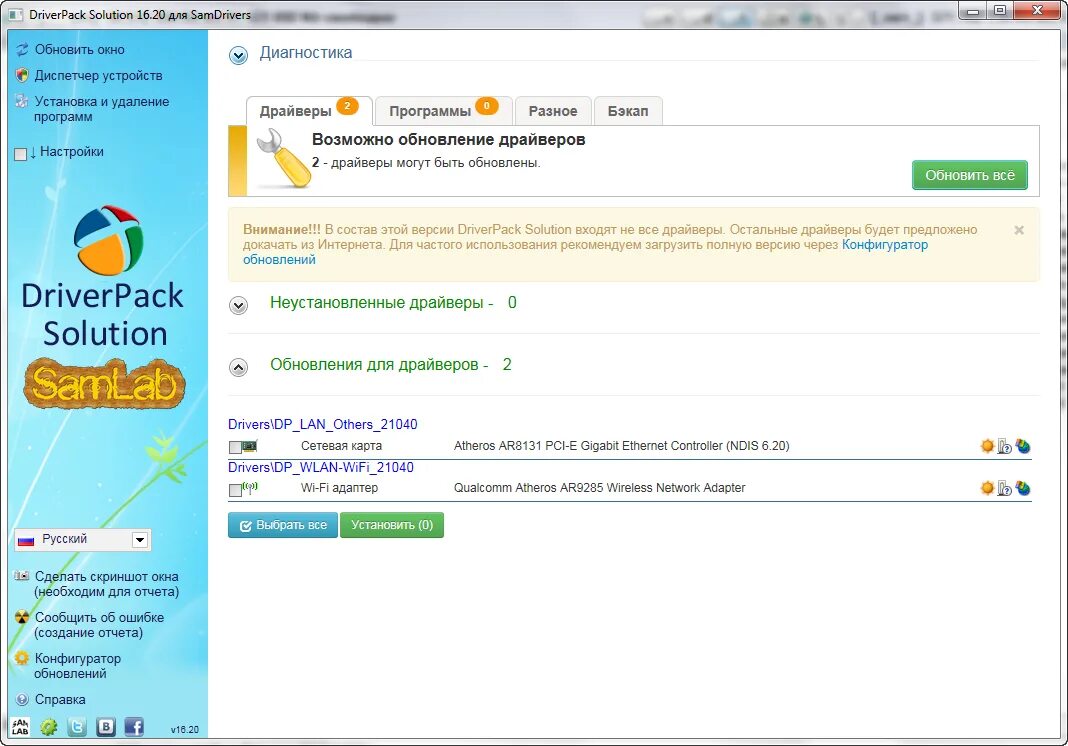Check the Atheros AR9285 Wireless driver checkbox
Screen dimensions: 1068x746
click(x=235, y=490)
